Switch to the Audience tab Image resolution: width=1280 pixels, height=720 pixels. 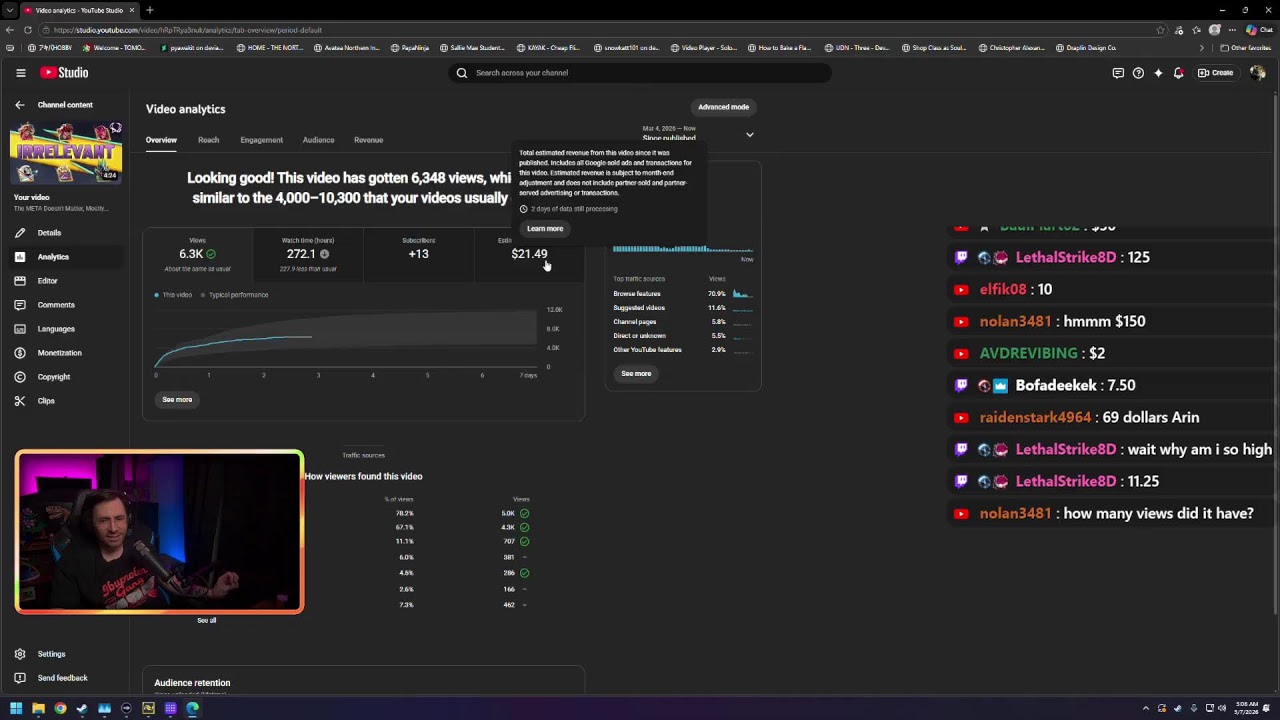pyautogui.click(x=318, y=140)
